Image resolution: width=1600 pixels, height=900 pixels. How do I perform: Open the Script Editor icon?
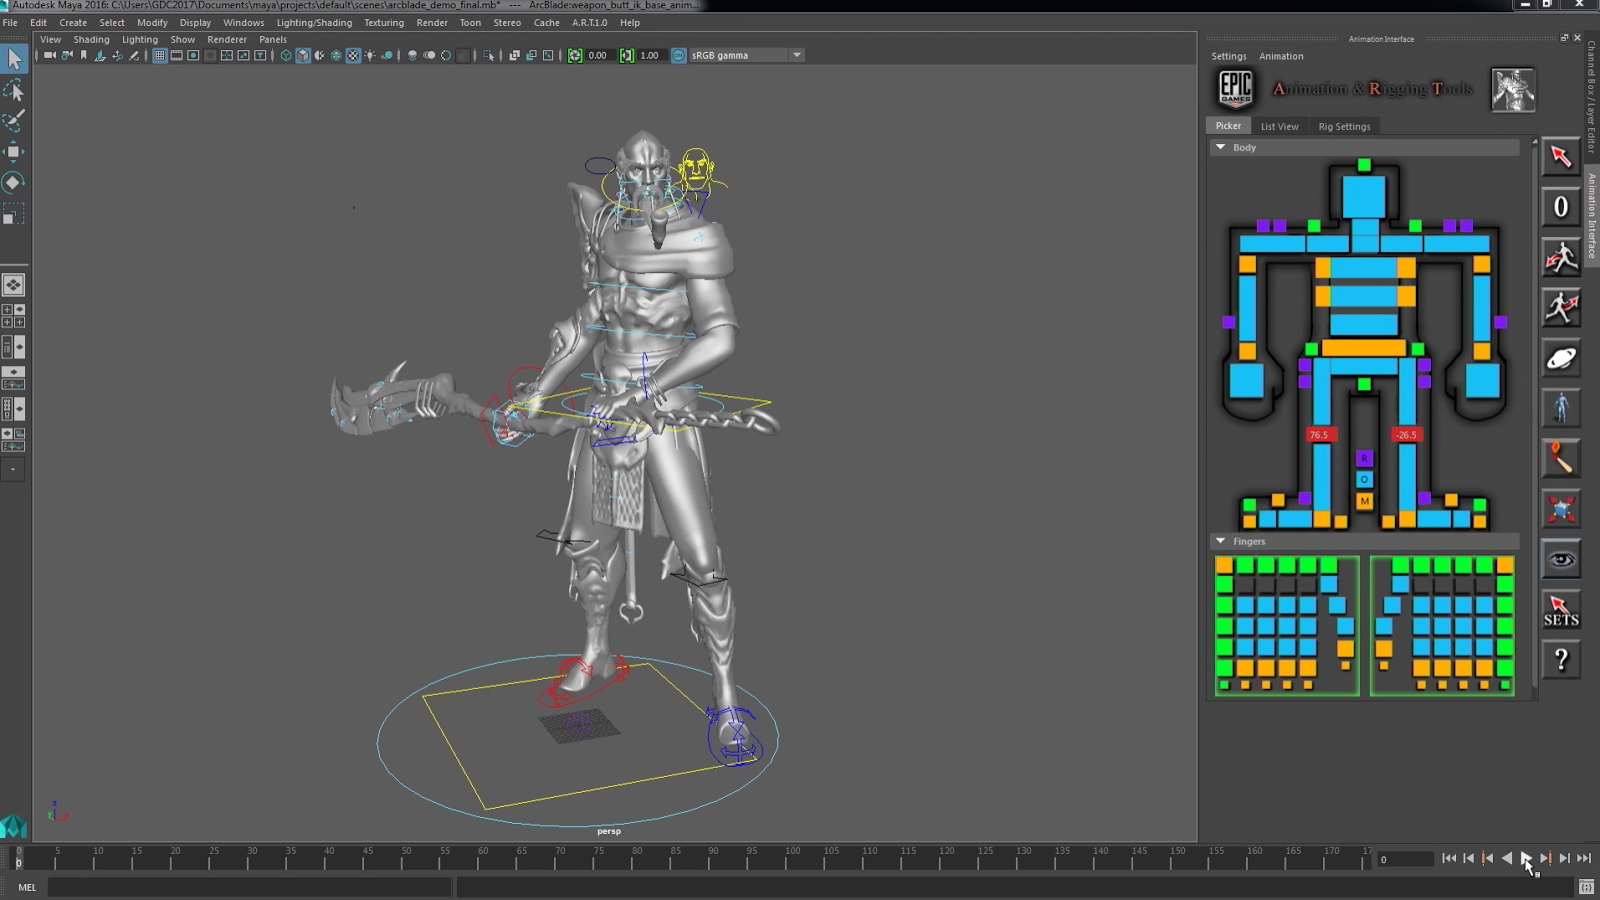click(1586, 887)
